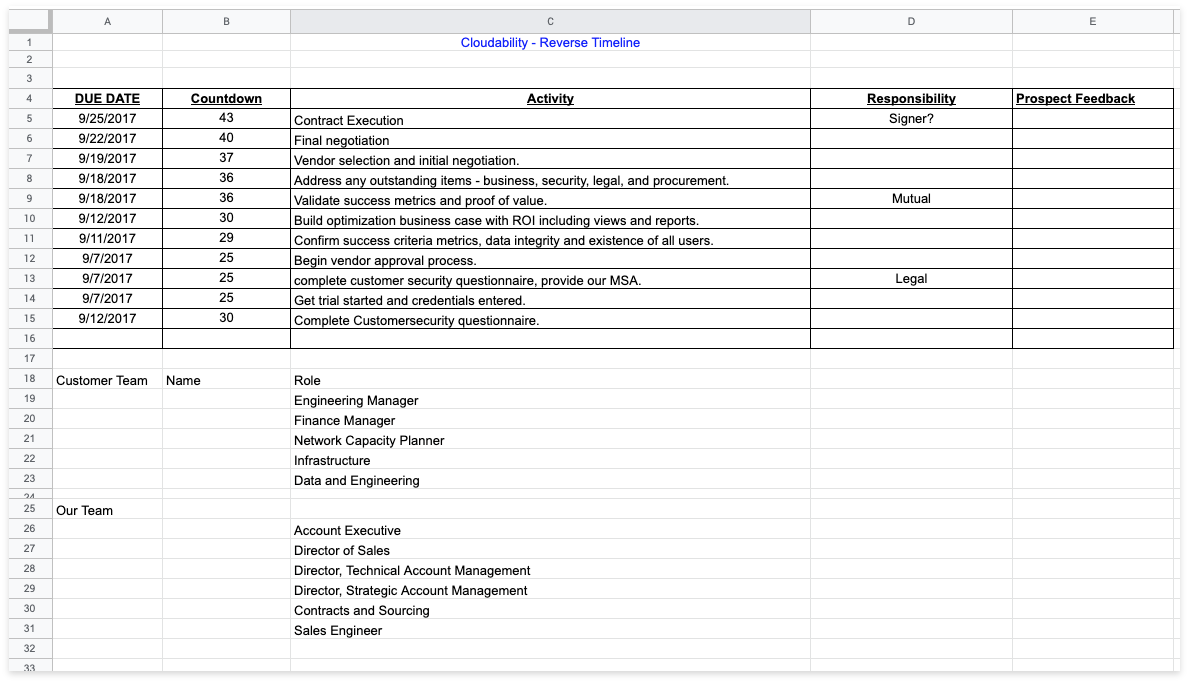Select the cell containing 9/25/2017
The width and height of the screenshot is (1189, 683).
(x=107, y=118)
